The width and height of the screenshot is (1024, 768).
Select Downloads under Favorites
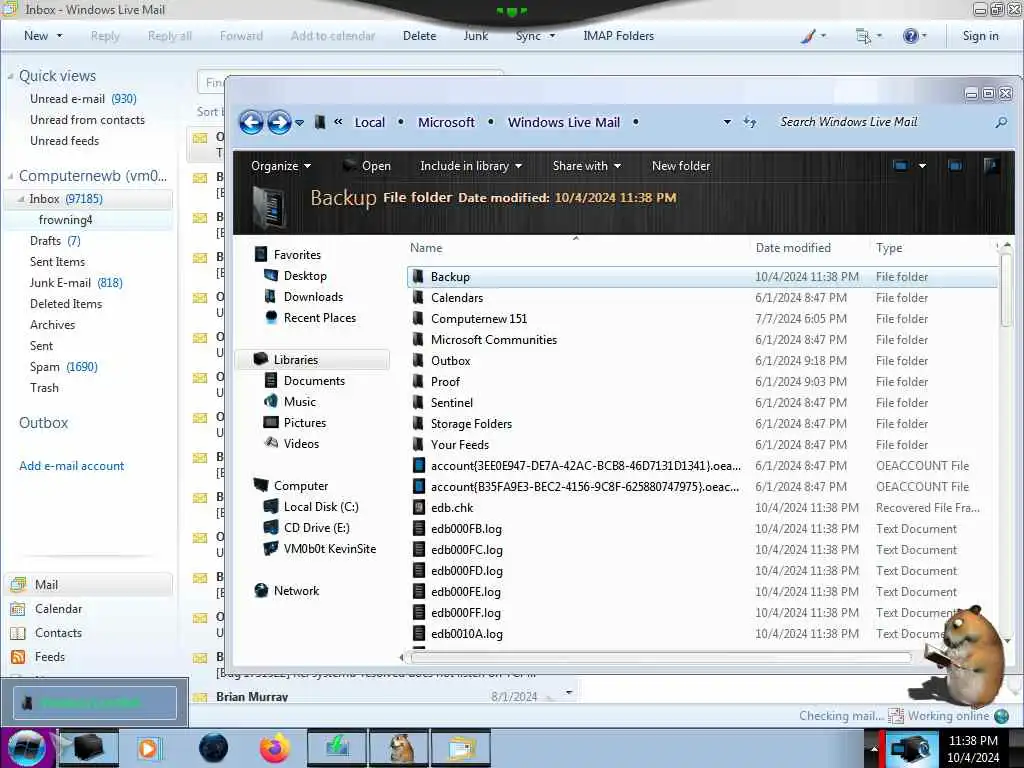313,296
